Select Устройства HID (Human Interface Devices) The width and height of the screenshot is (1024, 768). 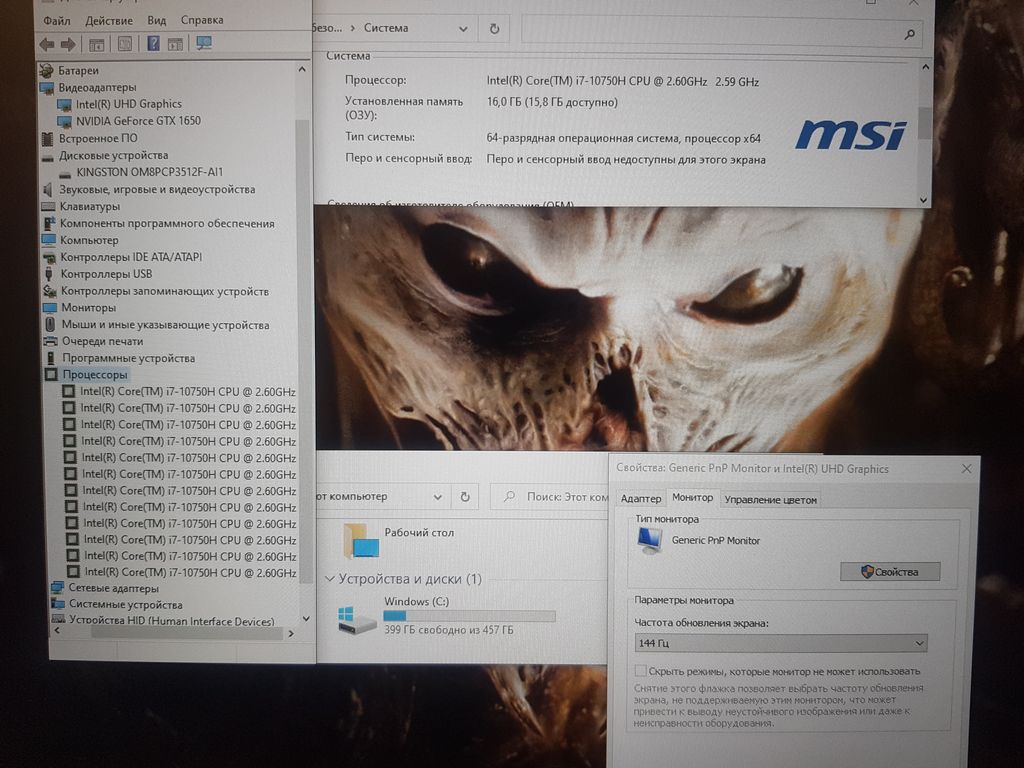click(172, 620)
